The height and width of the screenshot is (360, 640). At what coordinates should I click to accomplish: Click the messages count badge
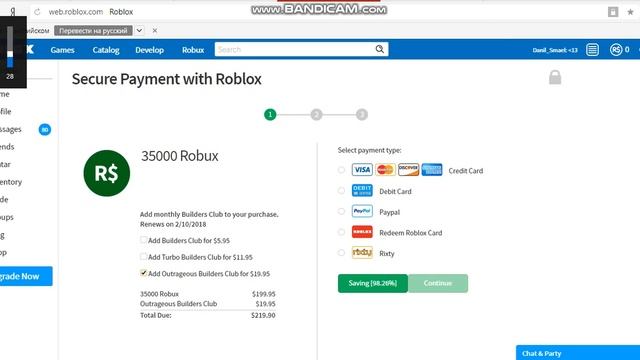(45, 129)
